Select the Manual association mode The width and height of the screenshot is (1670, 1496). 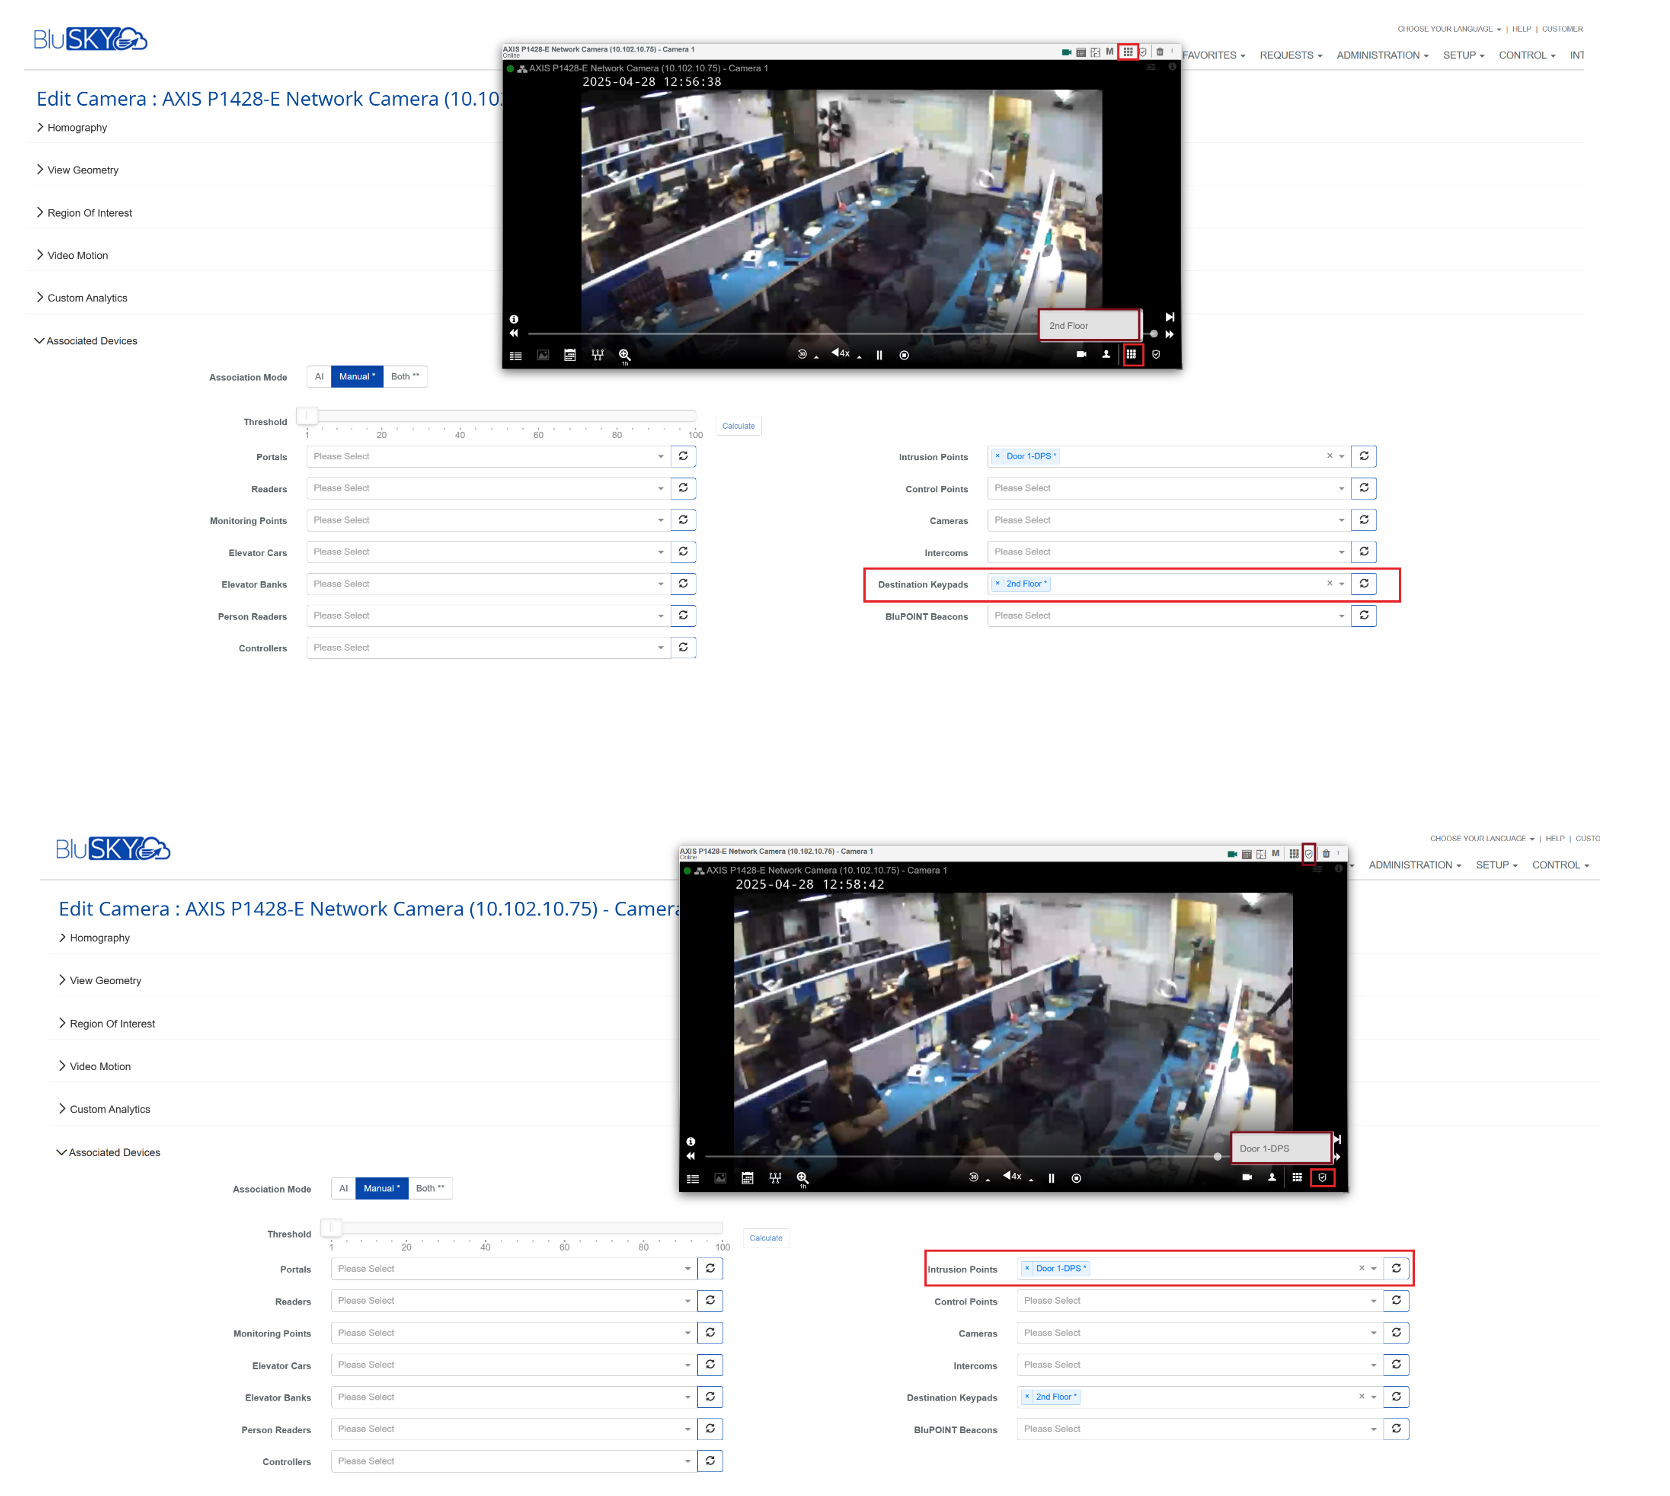(356, 376)
